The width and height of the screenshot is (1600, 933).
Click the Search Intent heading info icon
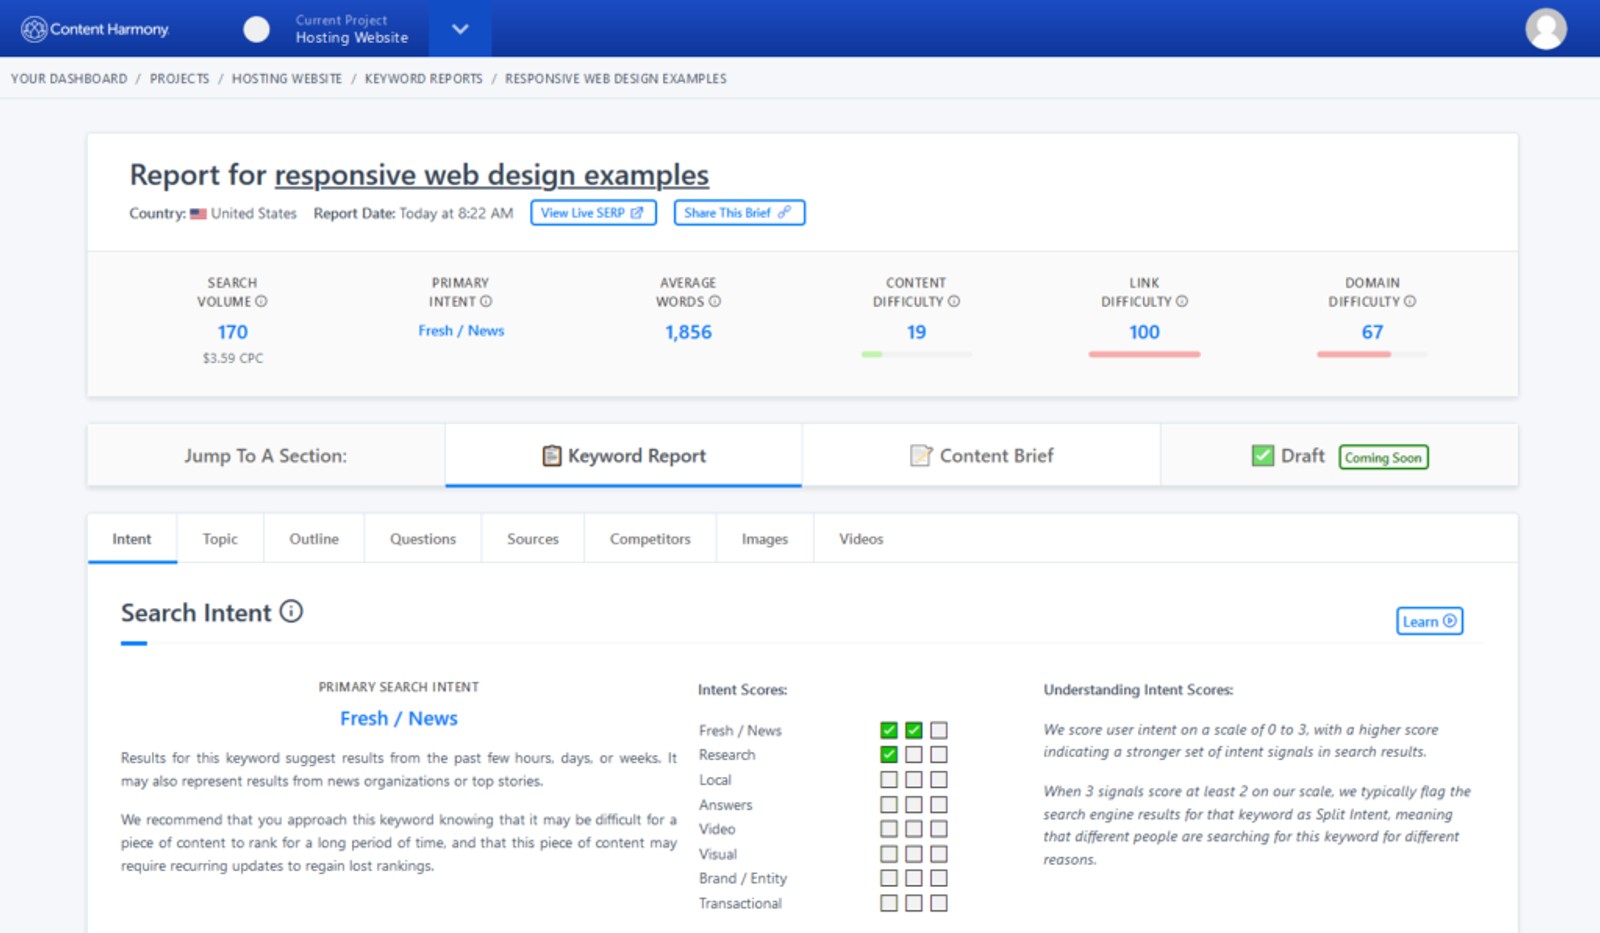point(291,611)
